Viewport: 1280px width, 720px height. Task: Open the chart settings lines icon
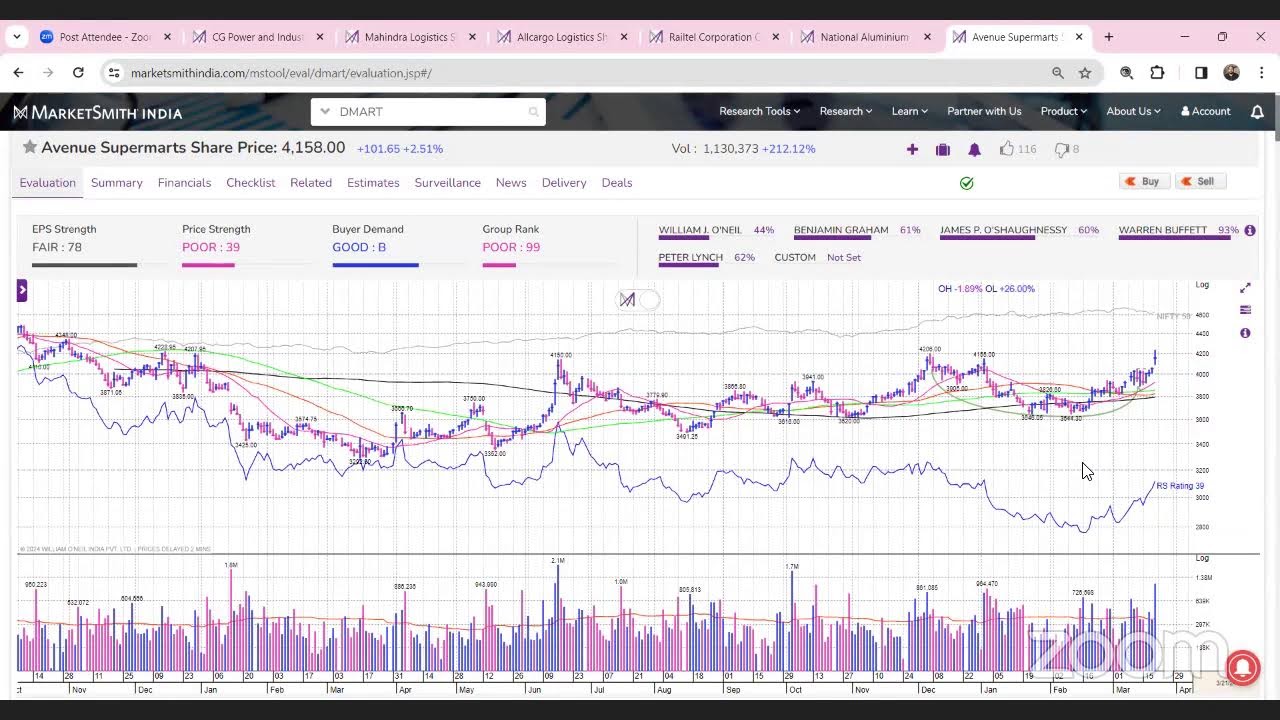(x=1245, y=310)
